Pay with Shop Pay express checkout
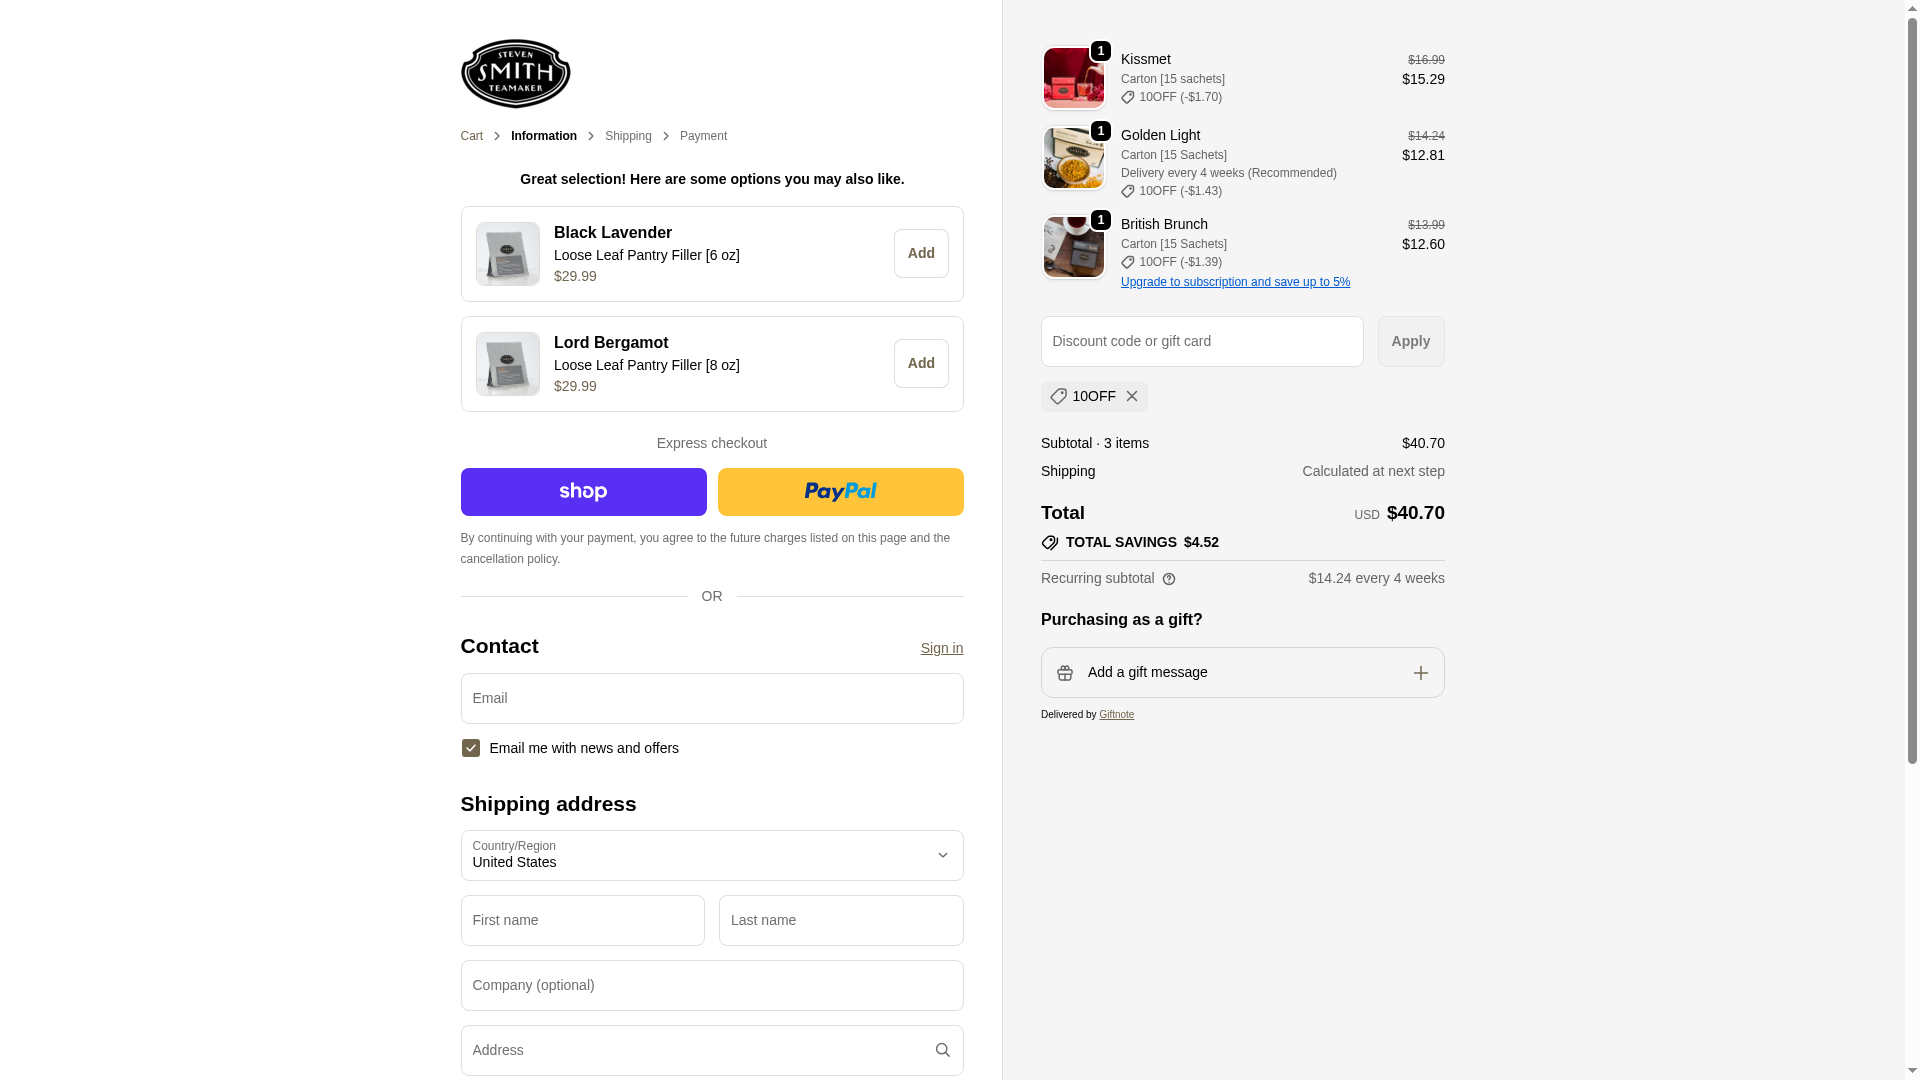Image resolution: width=1920 pixels, height=1080 pixels. tap(583, 492)
